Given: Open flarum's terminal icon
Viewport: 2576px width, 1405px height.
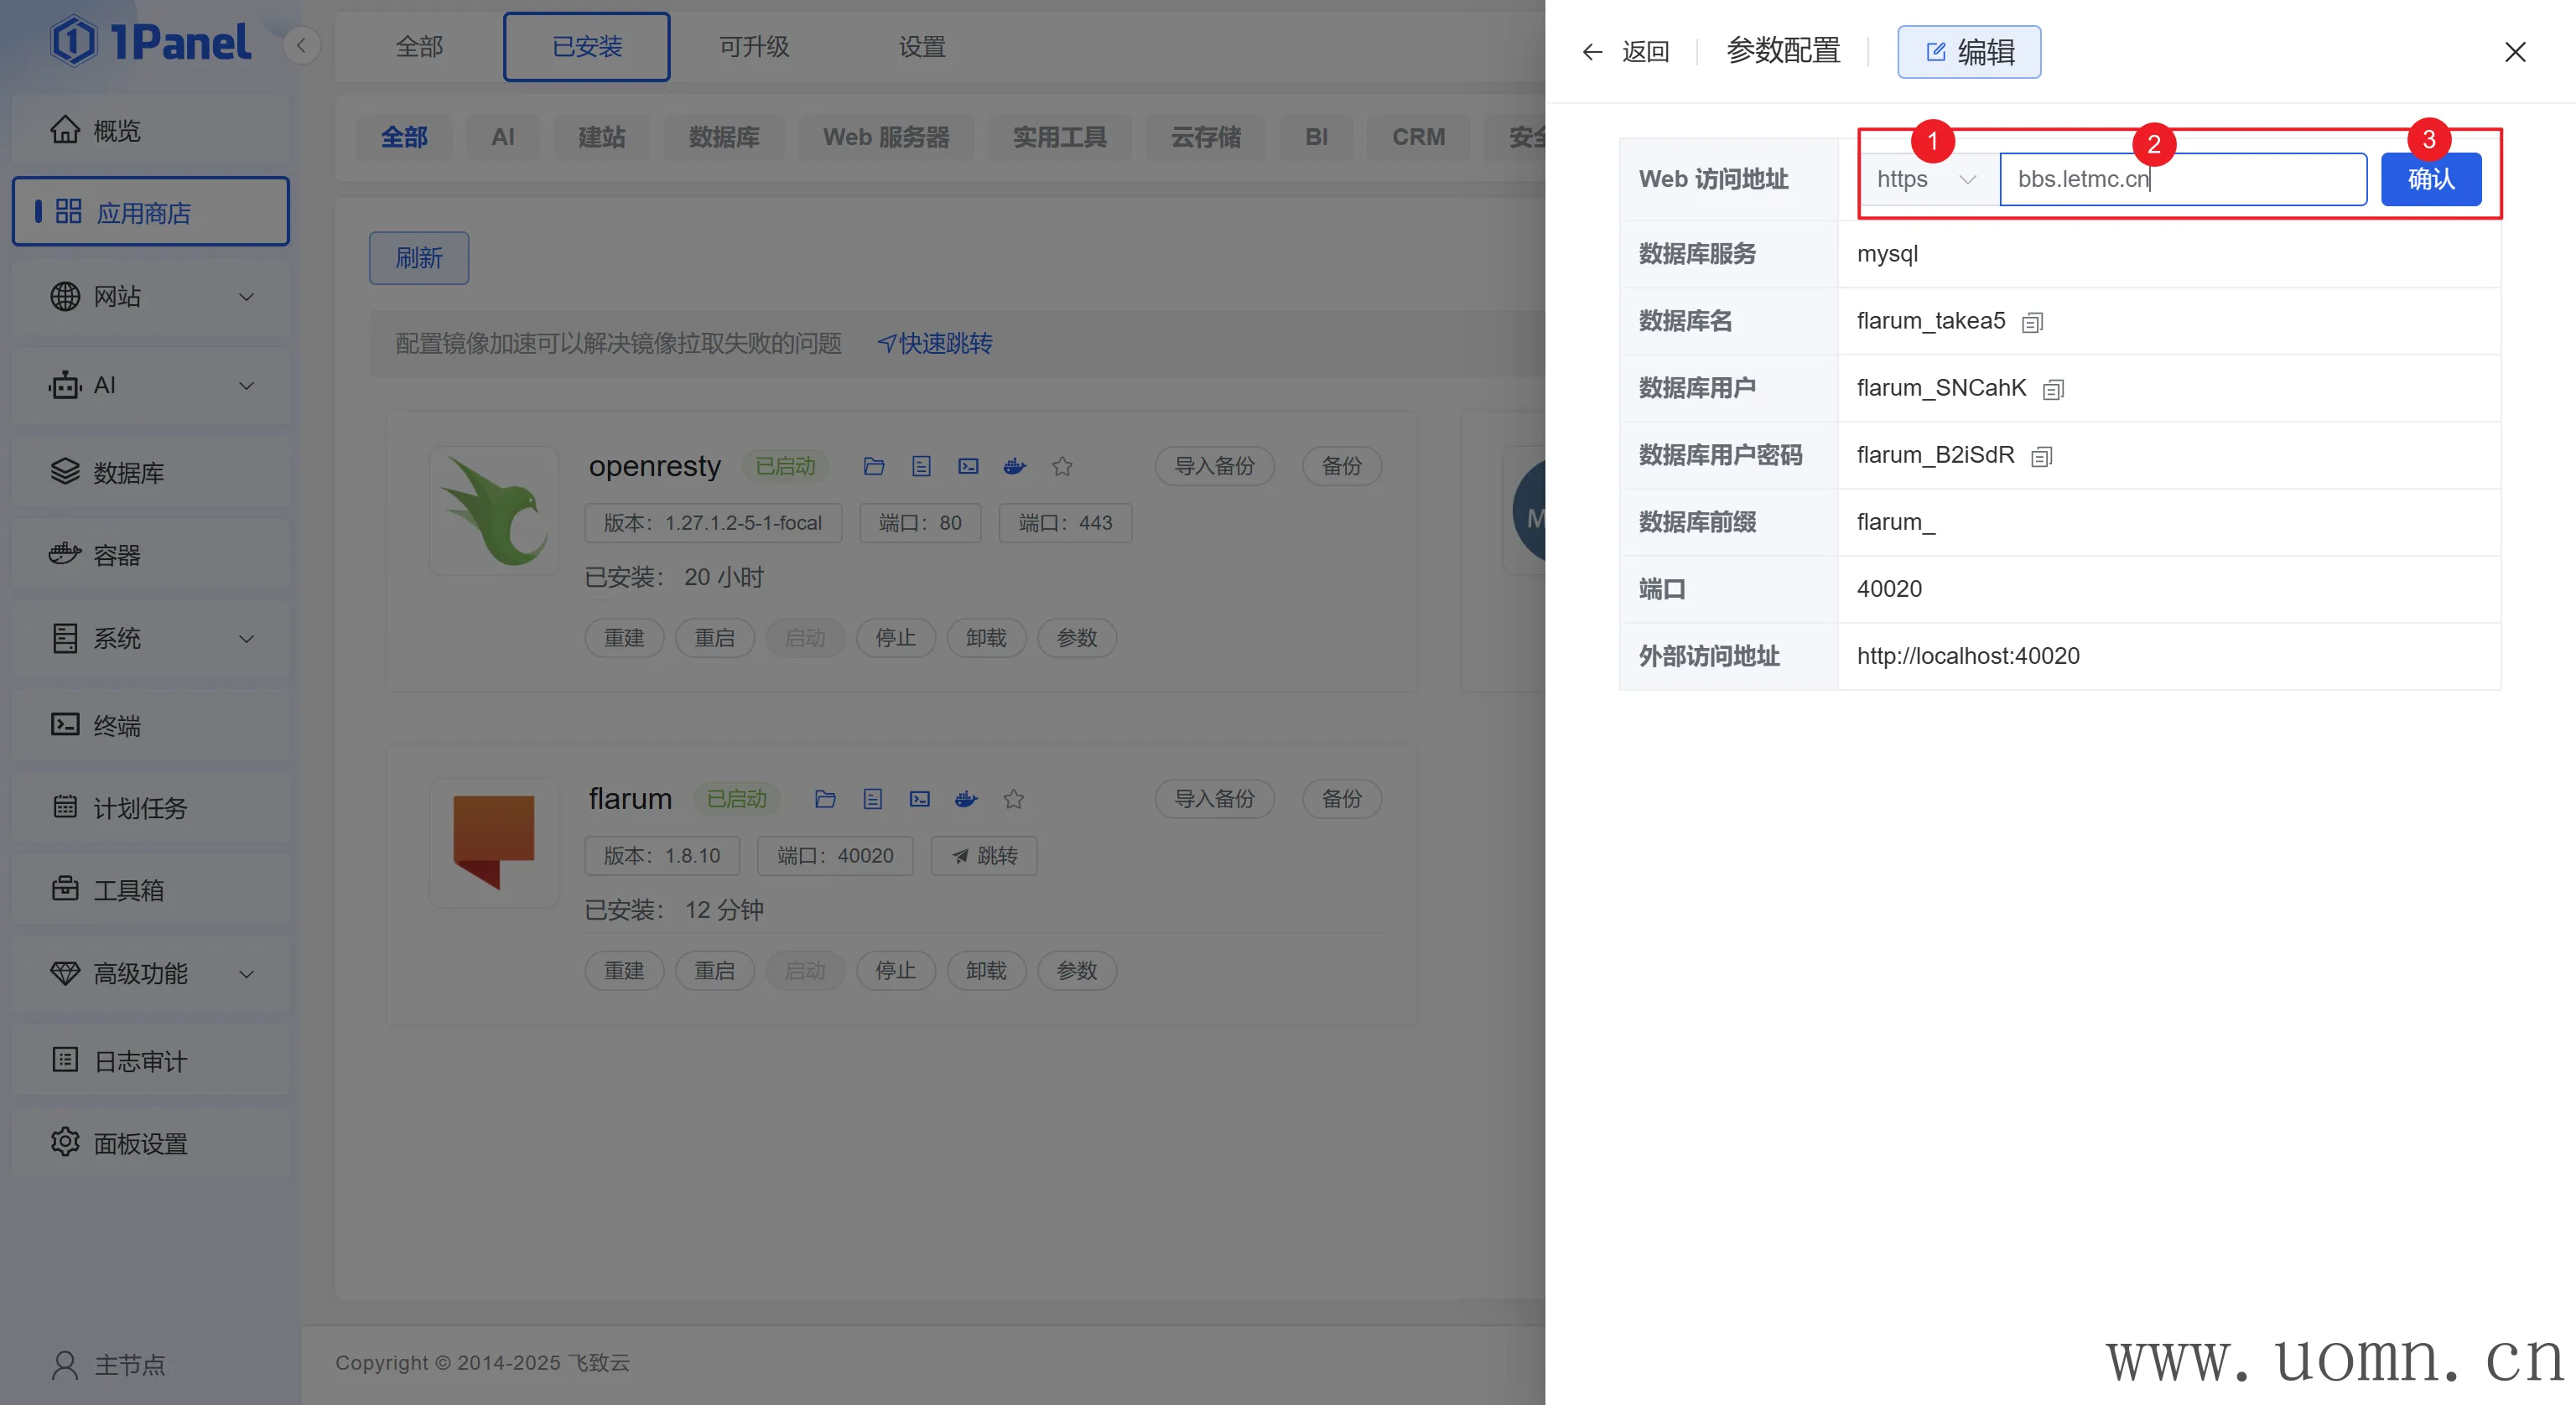Looking at the screenshot, I should point(919,799).
